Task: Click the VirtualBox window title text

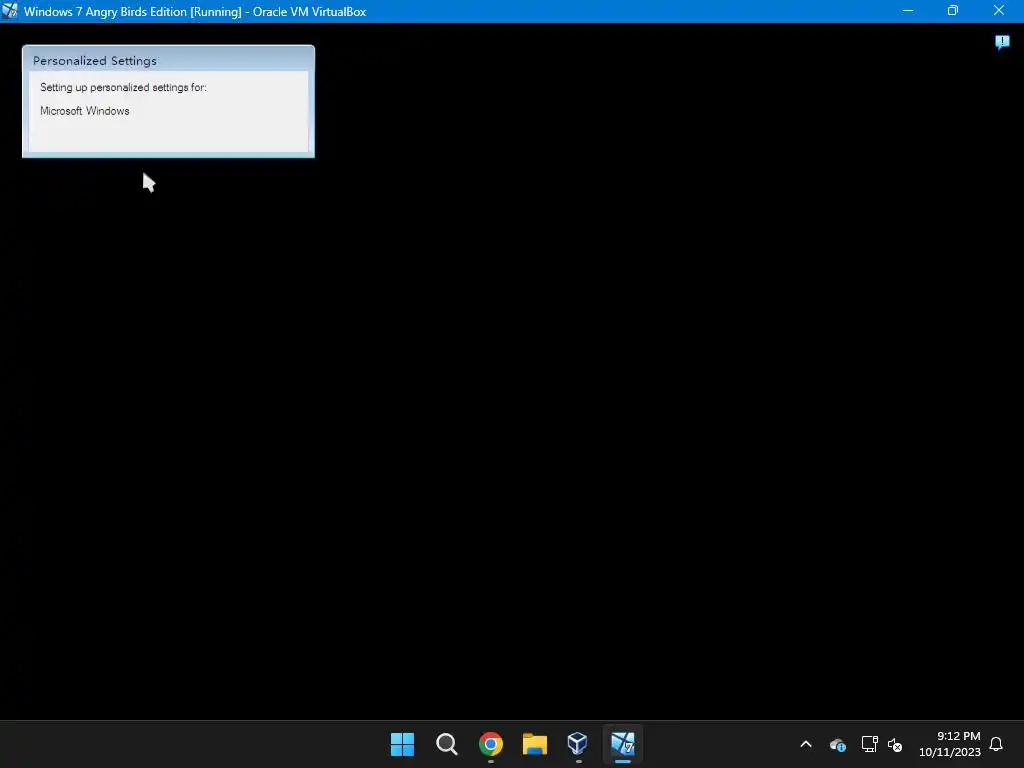Action: pyautogui.click(x=195, y=12)
